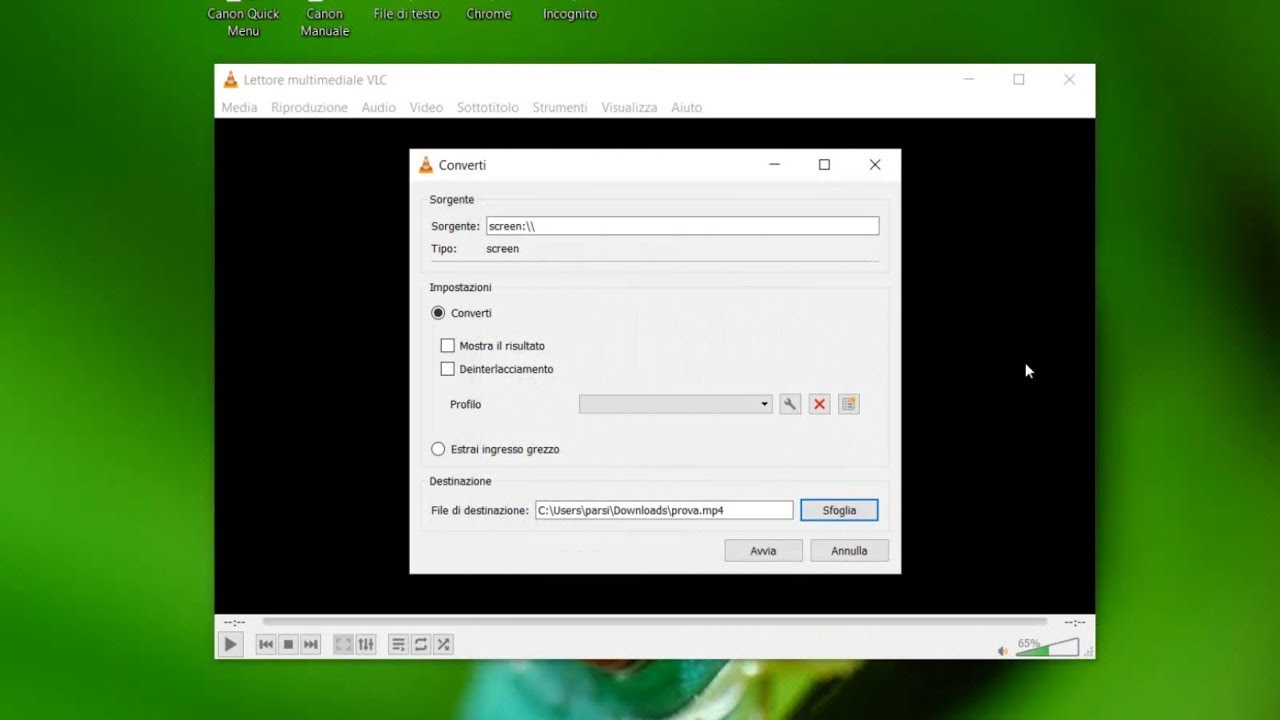Toggle fullscreen icon in VLC controls
Viewport: 1280px width, 720px height.
point(343,644)
